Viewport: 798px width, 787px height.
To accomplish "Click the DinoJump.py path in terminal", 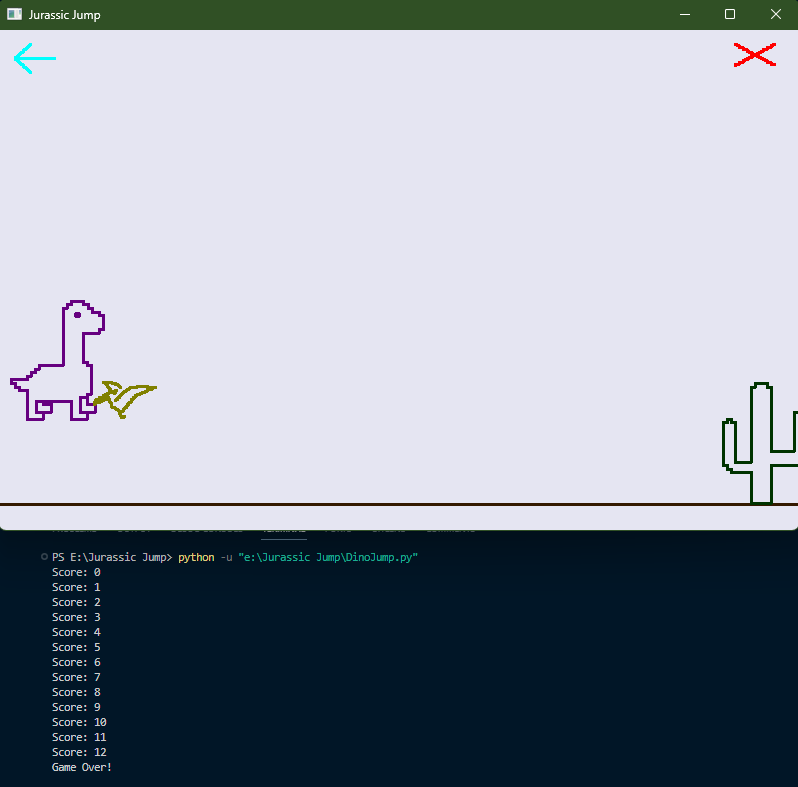I will pyautogui.click(x=328, y=557).
